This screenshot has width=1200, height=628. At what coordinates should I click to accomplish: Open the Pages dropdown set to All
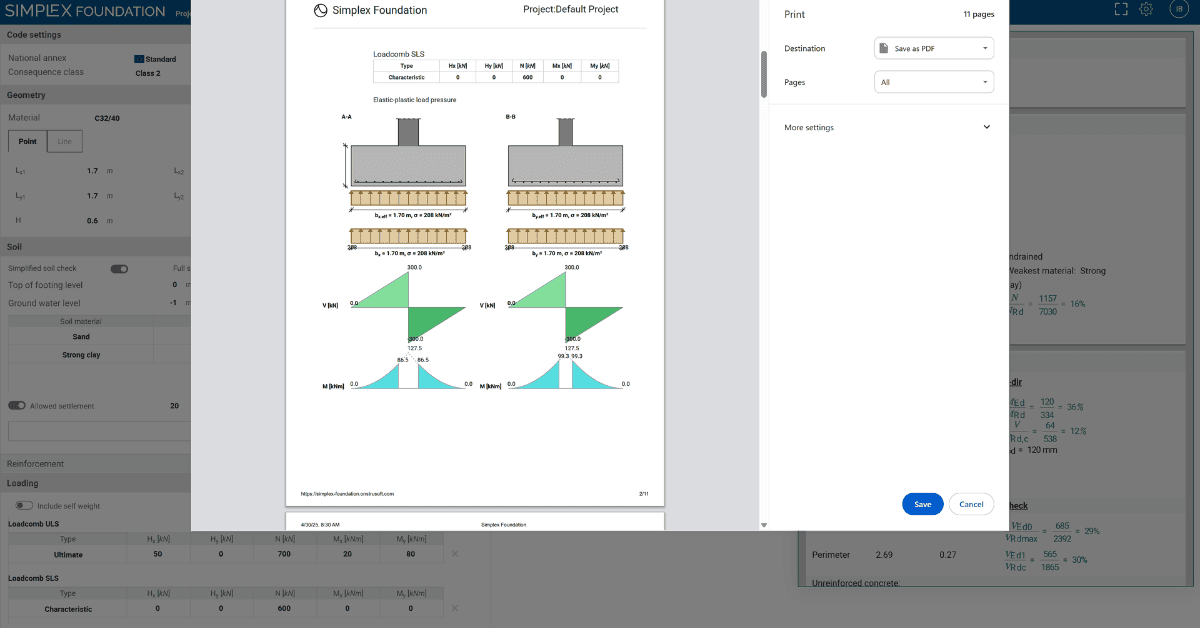click(934, 82)
